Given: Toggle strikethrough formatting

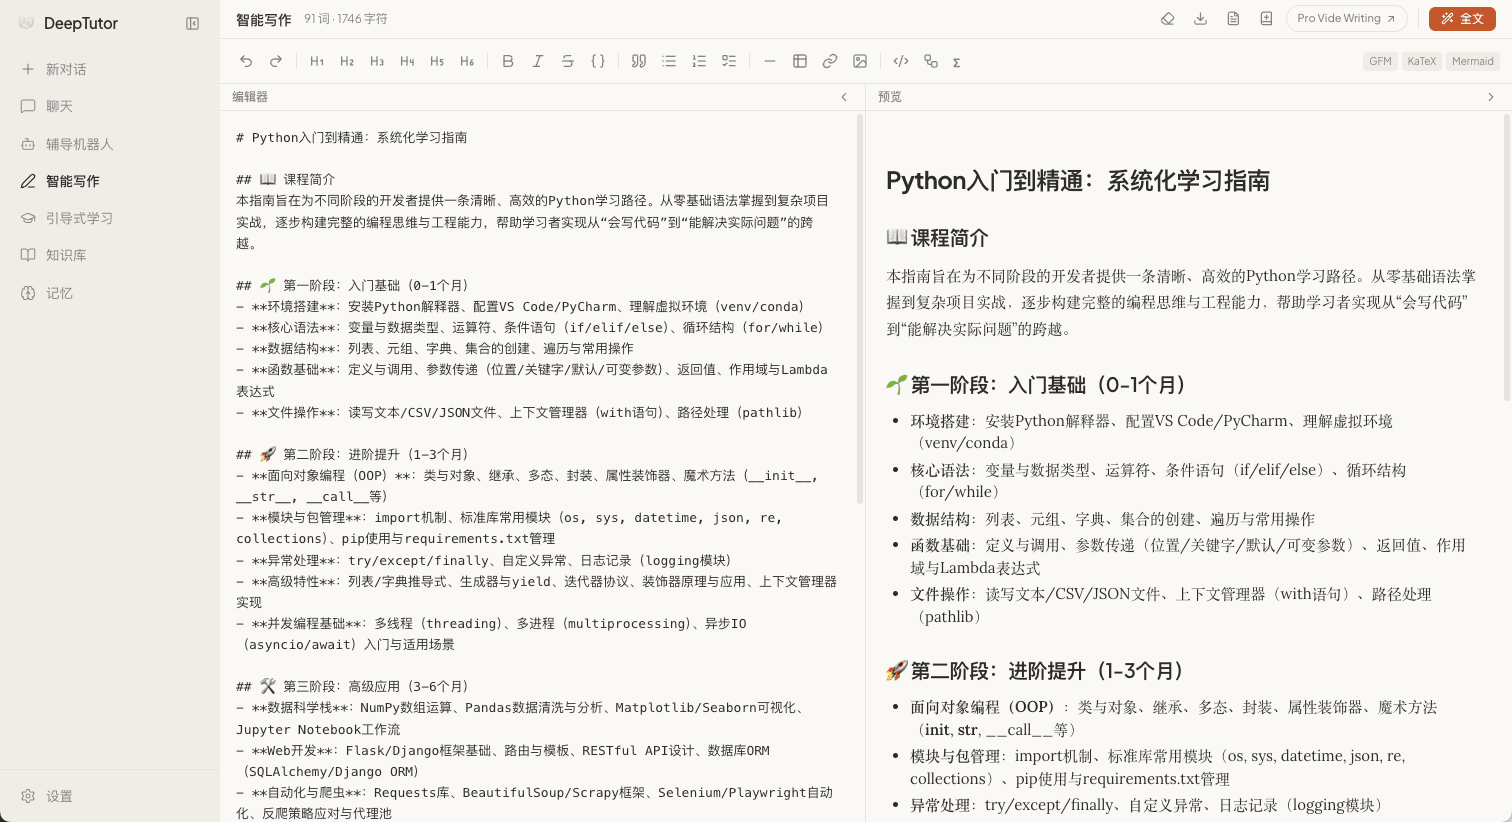Looking at the screenshot, I should coord(568,61).
